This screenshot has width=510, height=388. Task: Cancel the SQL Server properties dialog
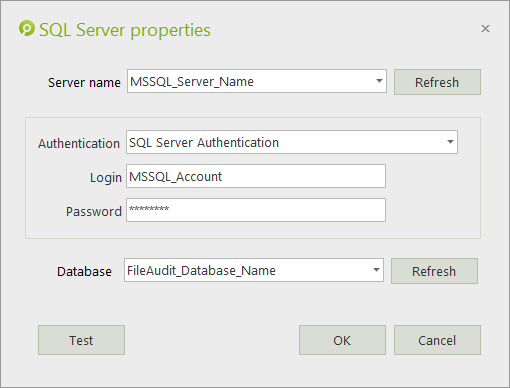[437, 340]
